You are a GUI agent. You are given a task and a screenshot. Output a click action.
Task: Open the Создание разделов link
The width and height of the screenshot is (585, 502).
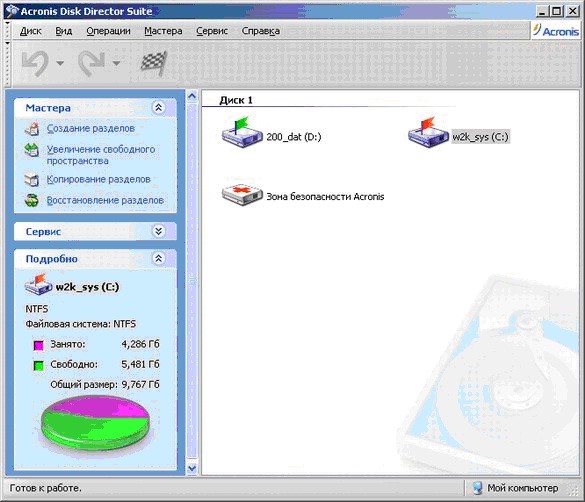[x=91, y=128]
